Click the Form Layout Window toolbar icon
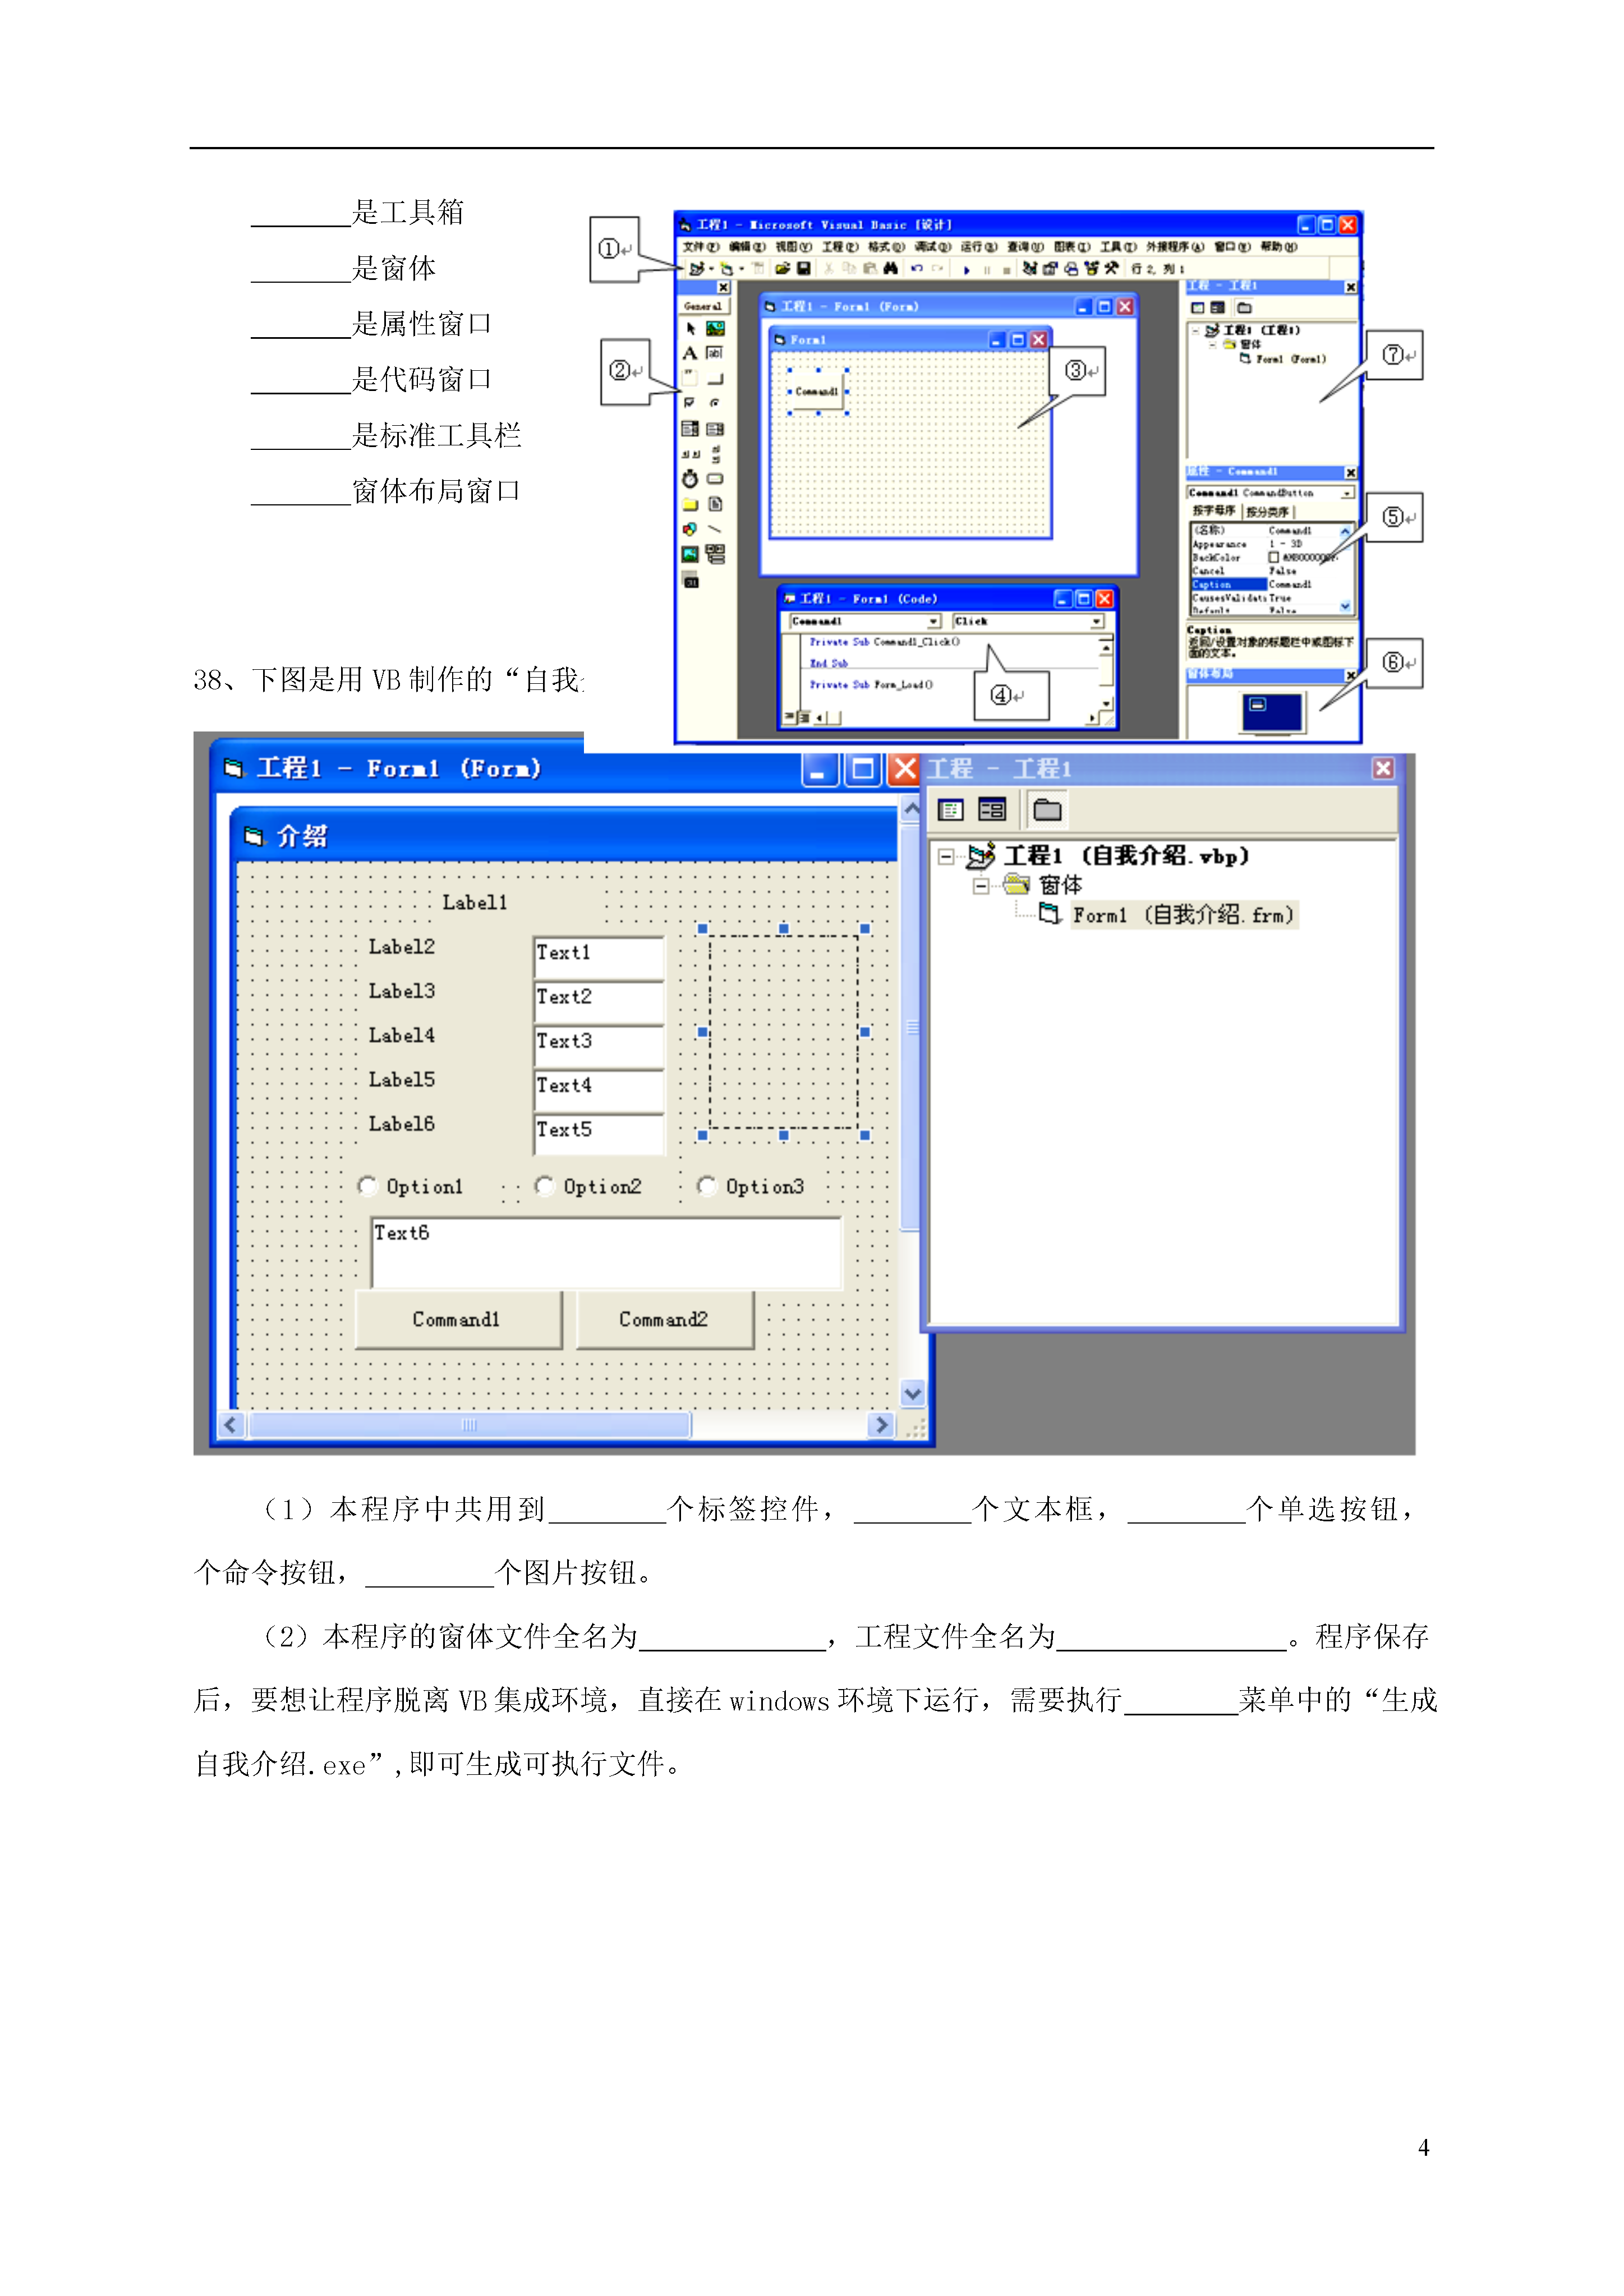1624x2296 pixels. [1071, 268]
